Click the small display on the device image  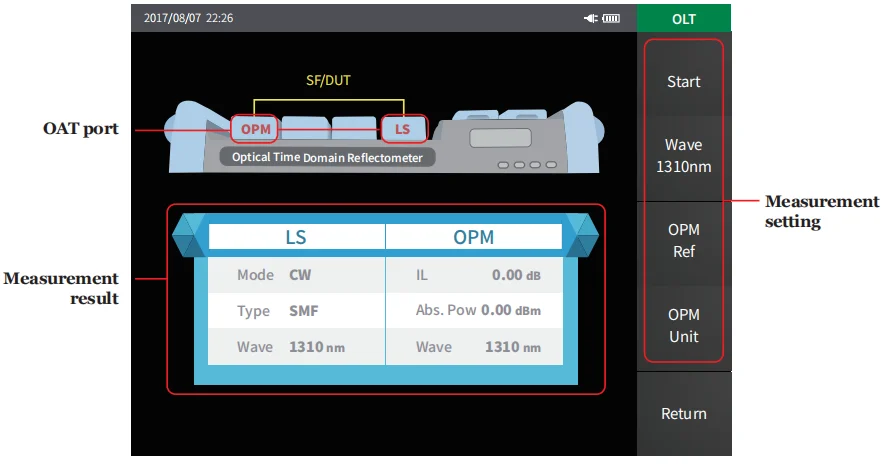(501, 138)
